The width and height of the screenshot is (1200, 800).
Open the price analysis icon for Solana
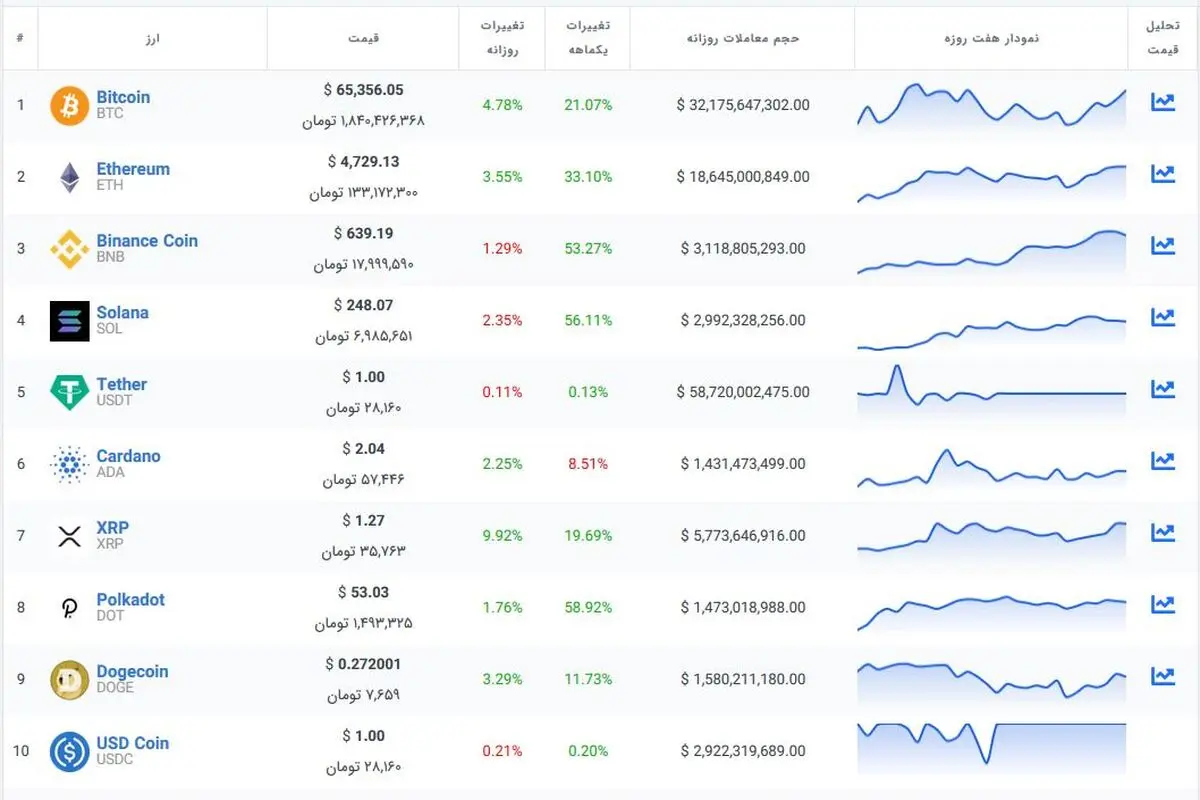[1163, 317]
